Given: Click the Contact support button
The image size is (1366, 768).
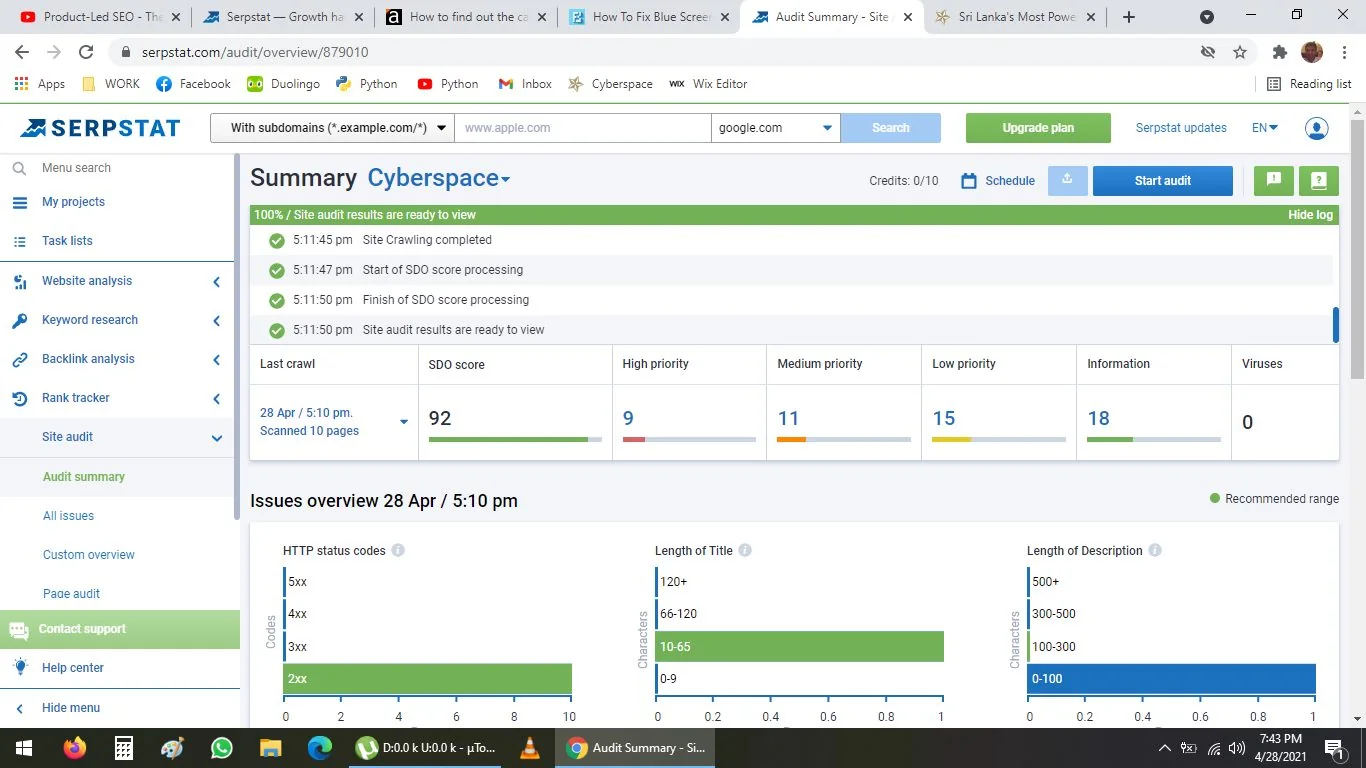Looking at the screenshot, I should pos(120,629).
